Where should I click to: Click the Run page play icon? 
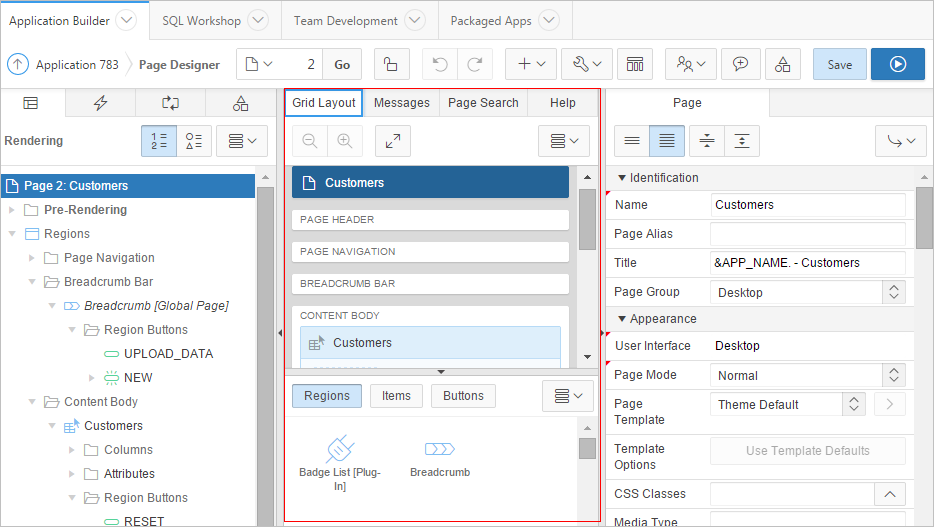point(897,64)
